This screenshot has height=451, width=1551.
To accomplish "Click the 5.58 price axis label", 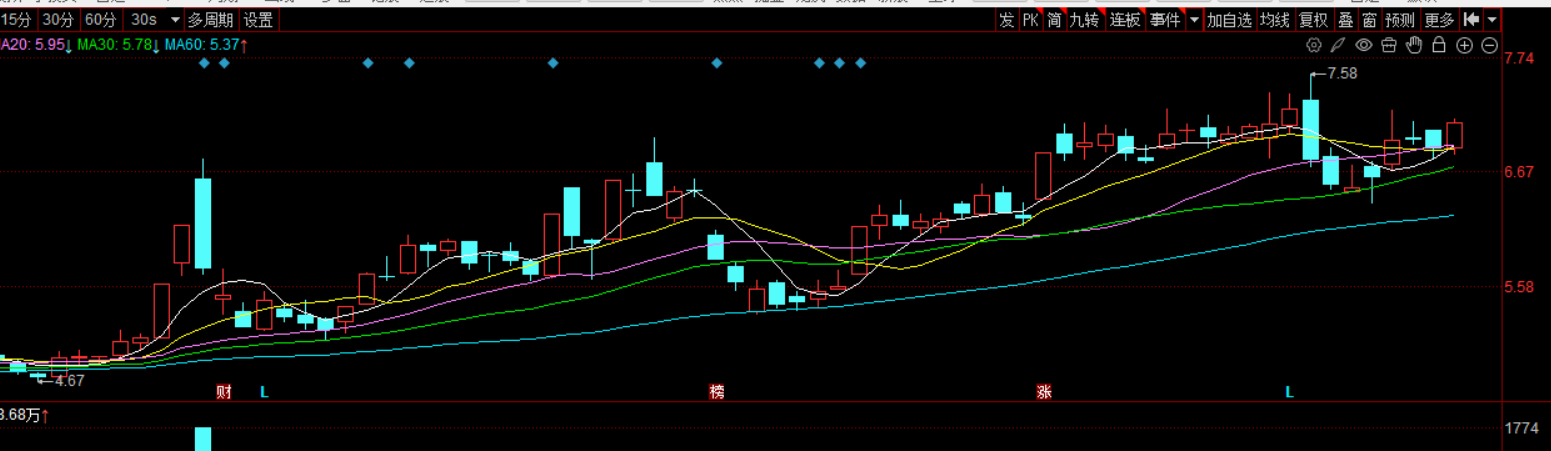I will [1519, 287].
